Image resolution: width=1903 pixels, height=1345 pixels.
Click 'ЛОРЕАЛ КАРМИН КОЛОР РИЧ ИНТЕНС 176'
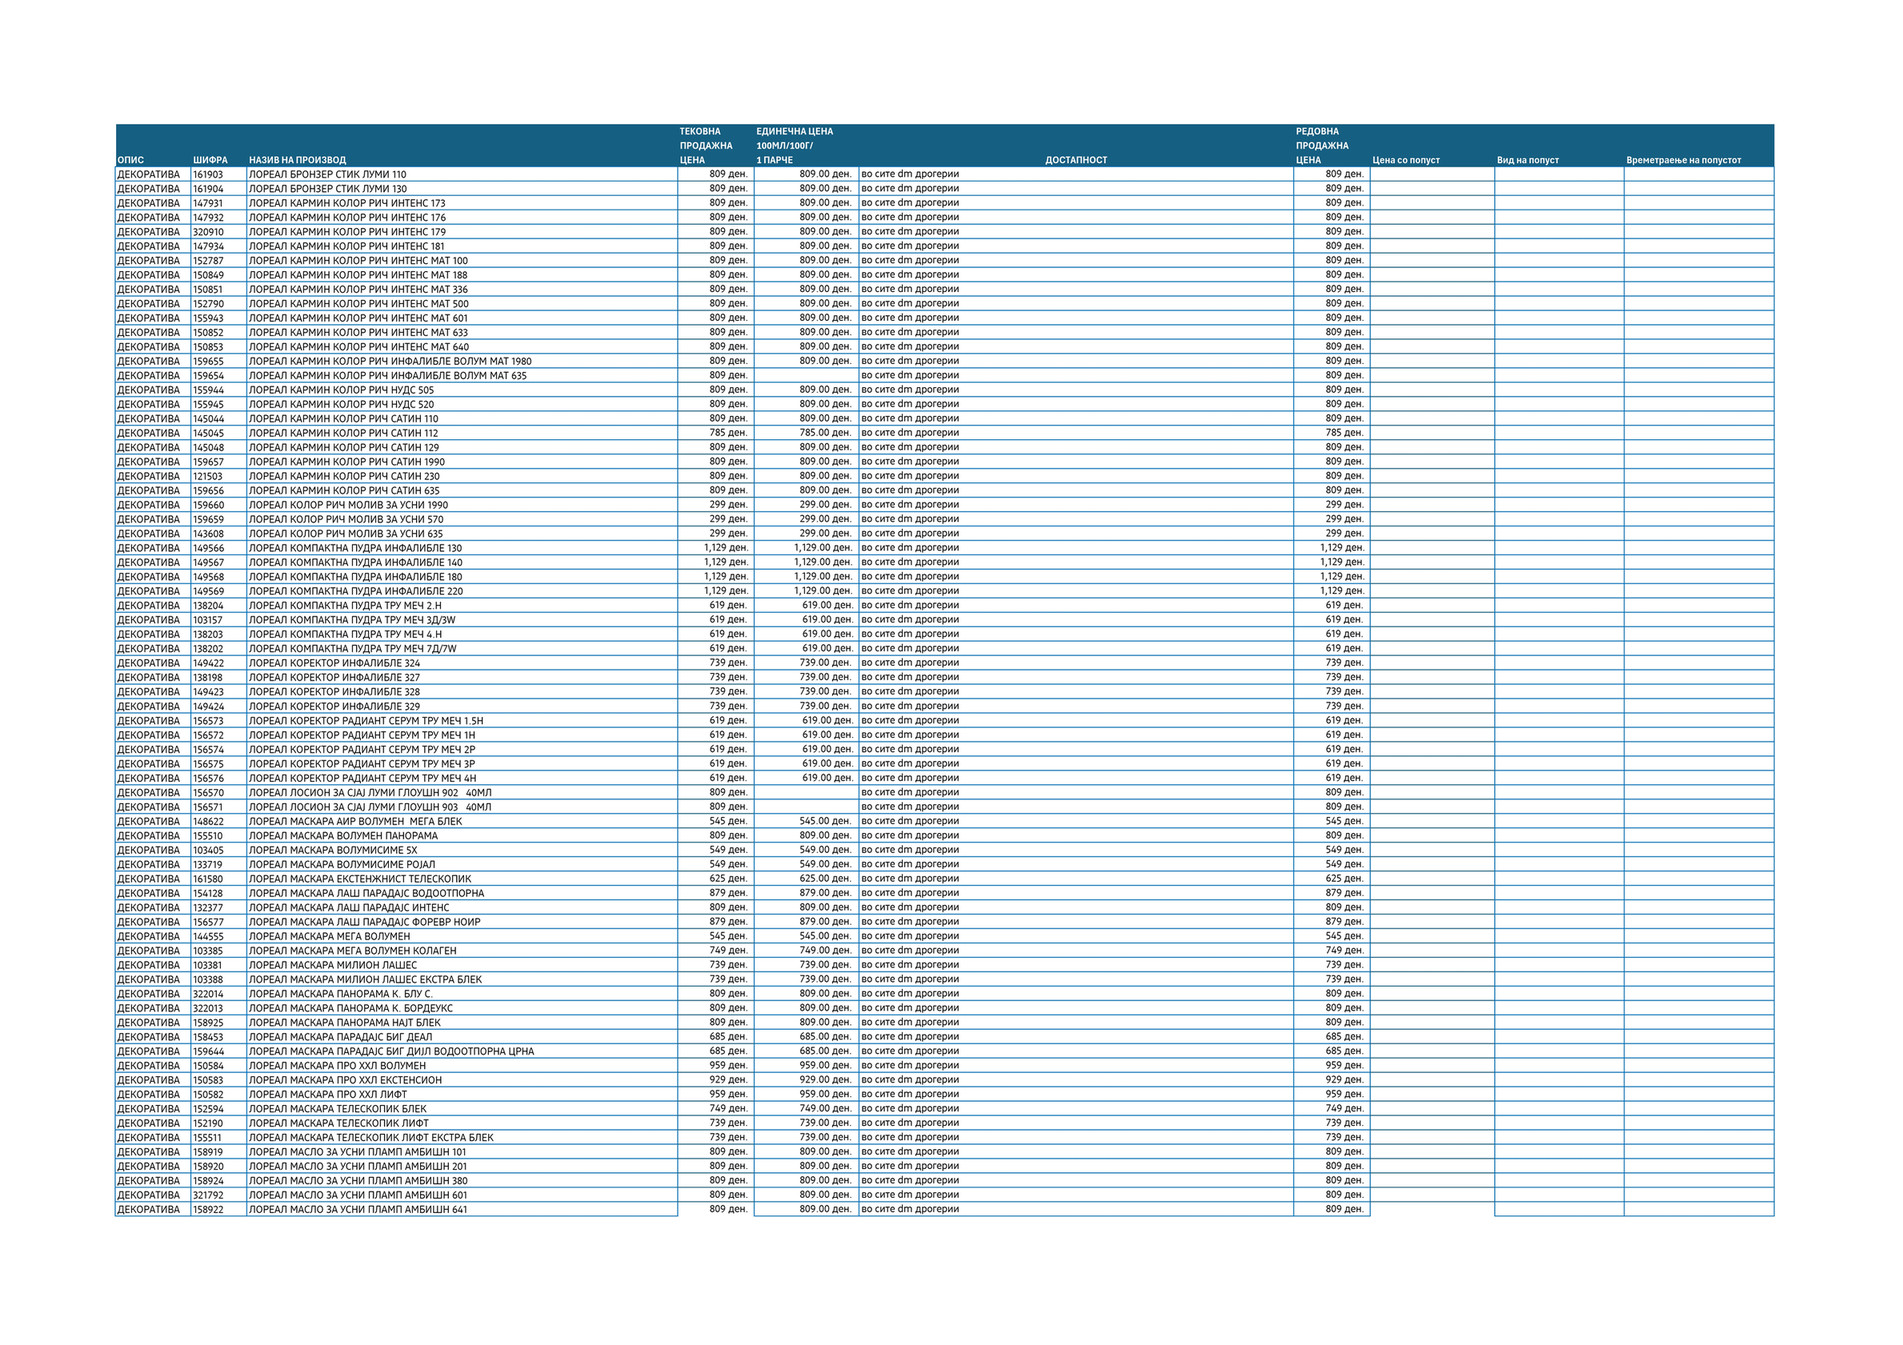(347, 217)
